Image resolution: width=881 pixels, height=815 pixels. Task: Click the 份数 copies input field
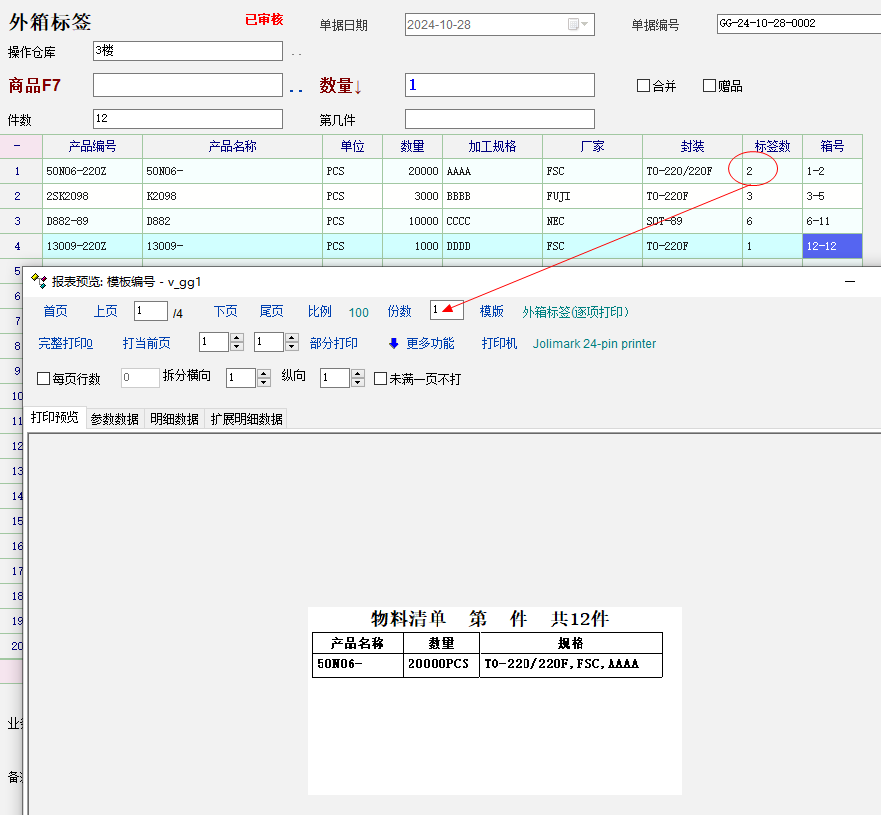pos(446,311)
